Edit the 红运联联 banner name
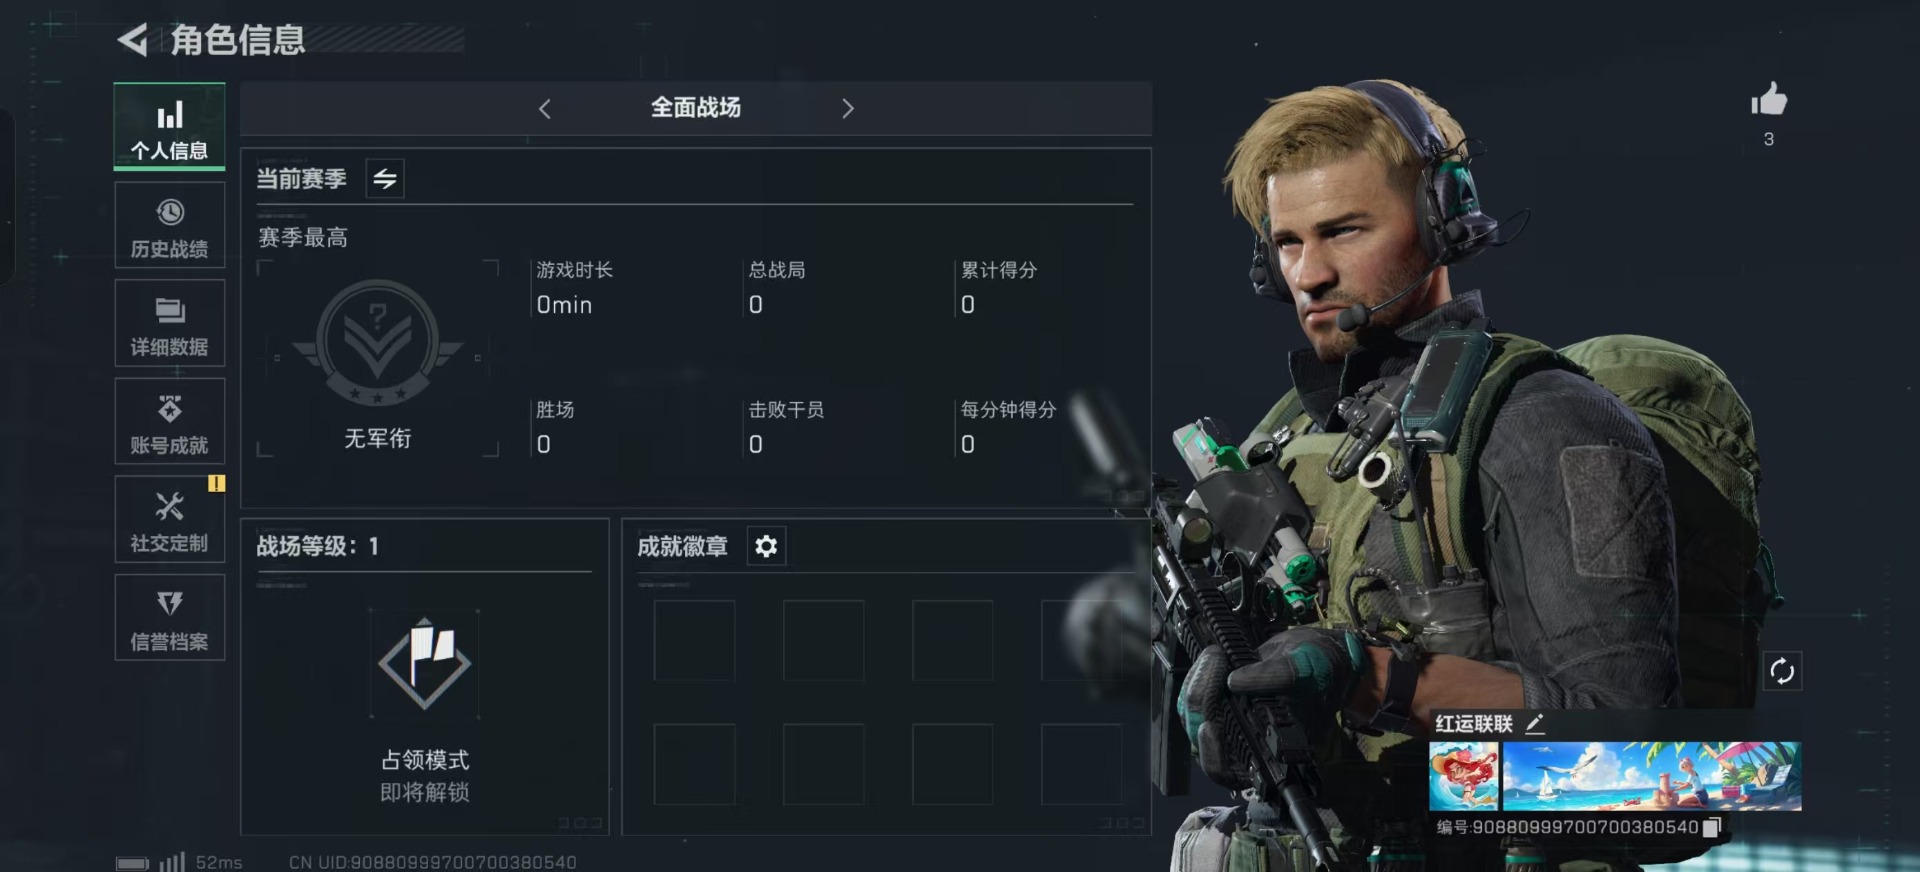The width and height of the screenshot is (1920, 872). point(1536,723)
